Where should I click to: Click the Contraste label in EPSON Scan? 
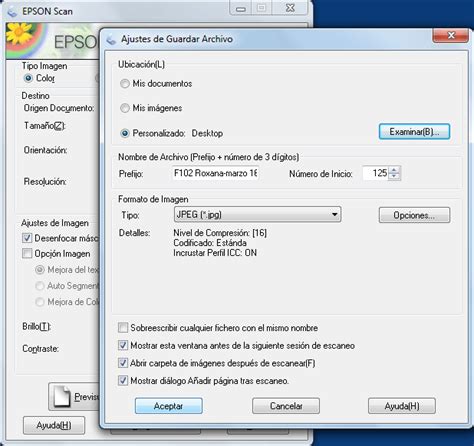tap(40, 349)
